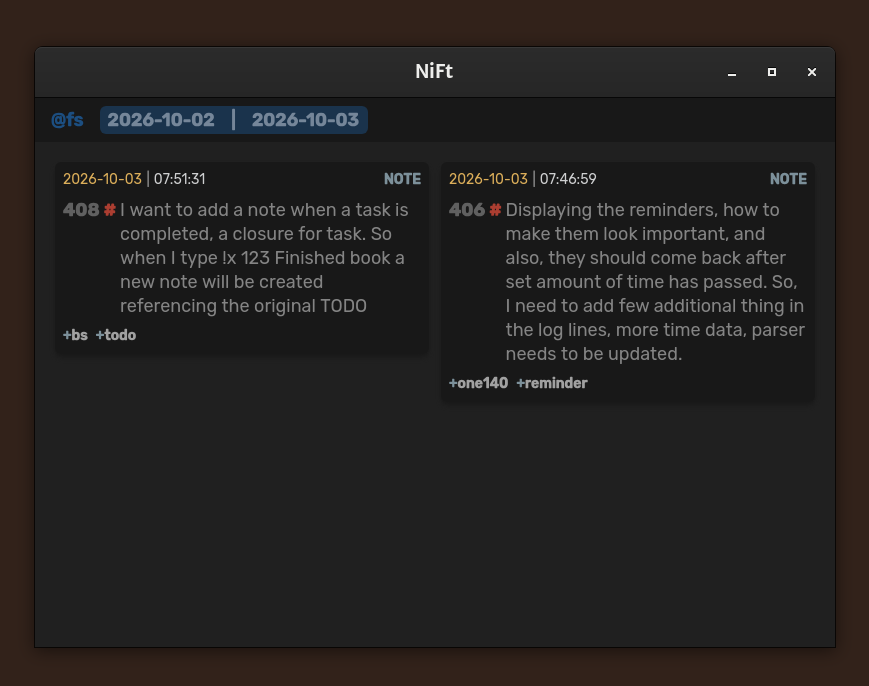Image resolution: width=869 pixels, height=686 pixels.
Task: Click note ID 406
Action: point(467,210)
